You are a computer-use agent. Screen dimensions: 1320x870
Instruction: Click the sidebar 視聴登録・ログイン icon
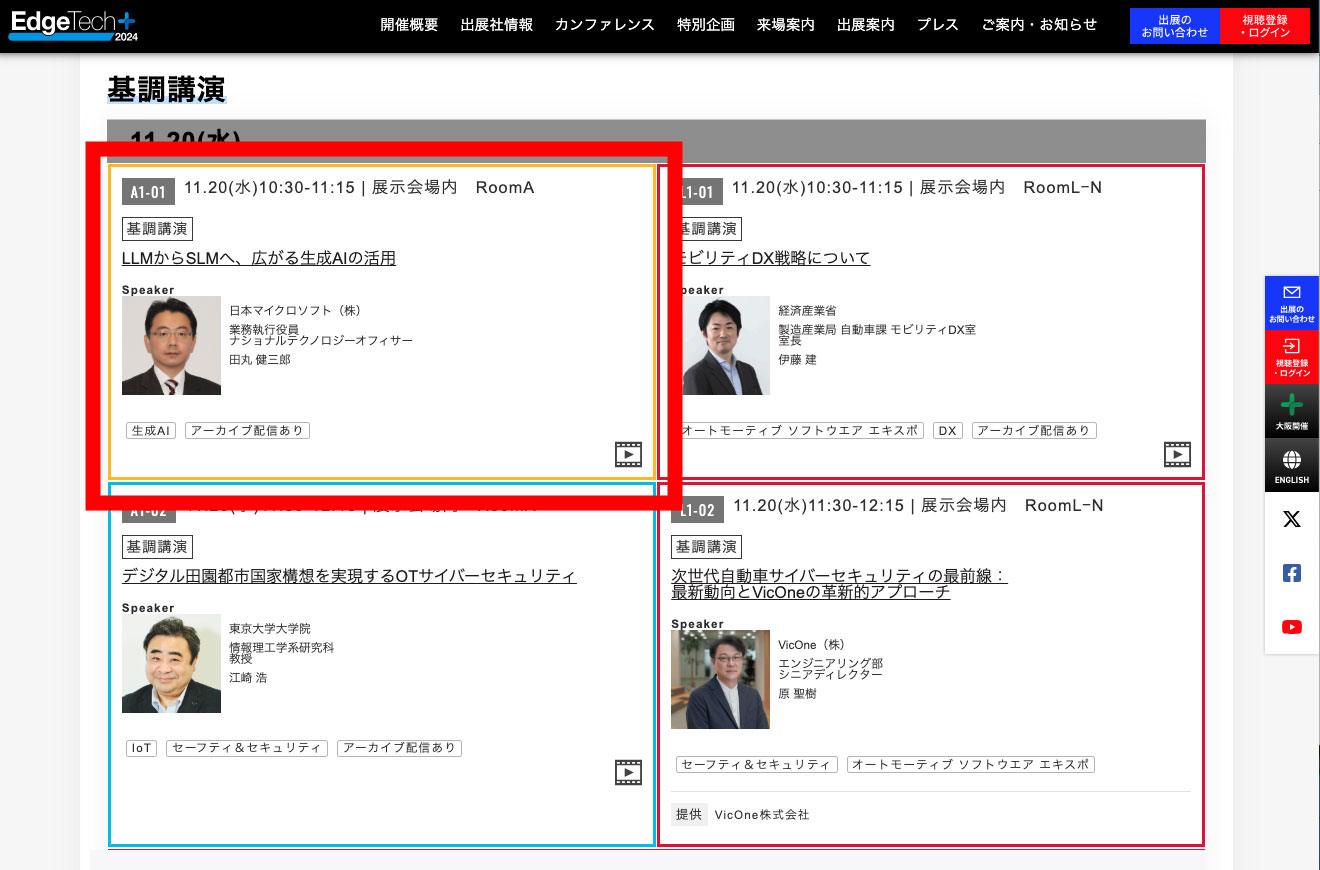[x=1292, y=357]
